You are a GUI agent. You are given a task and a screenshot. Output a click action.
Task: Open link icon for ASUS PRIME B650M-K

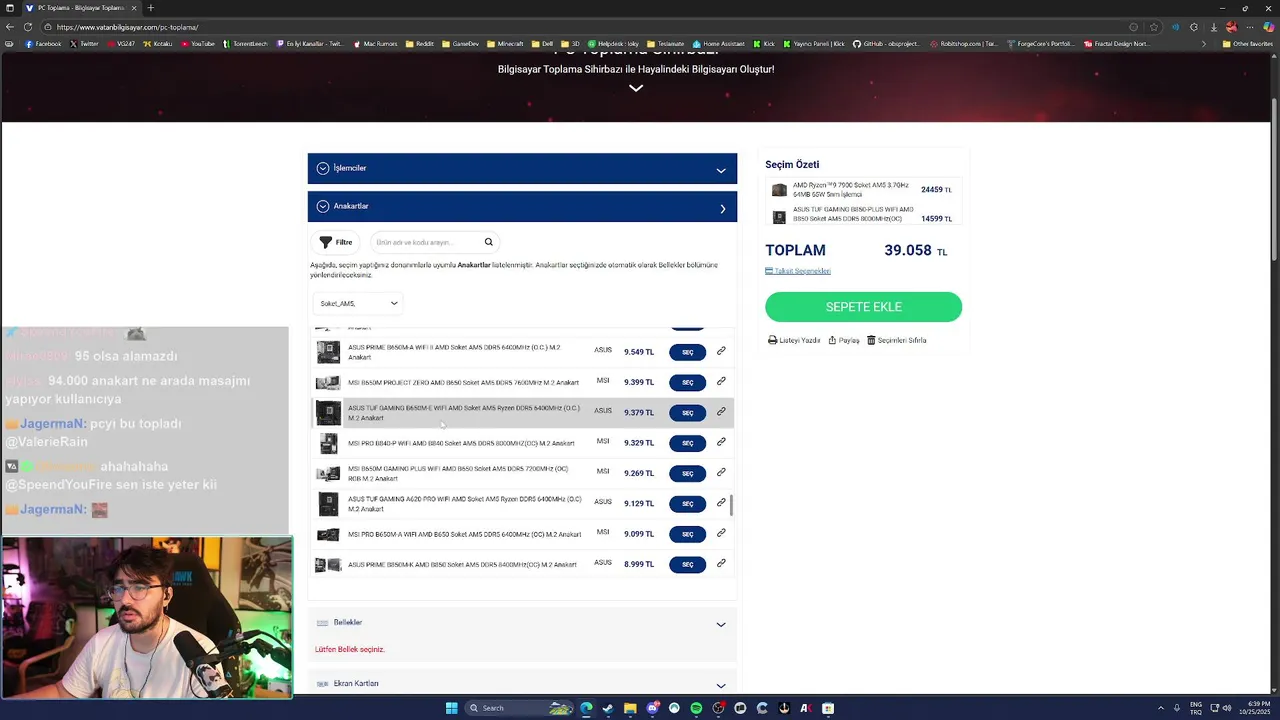coord(721,563)
